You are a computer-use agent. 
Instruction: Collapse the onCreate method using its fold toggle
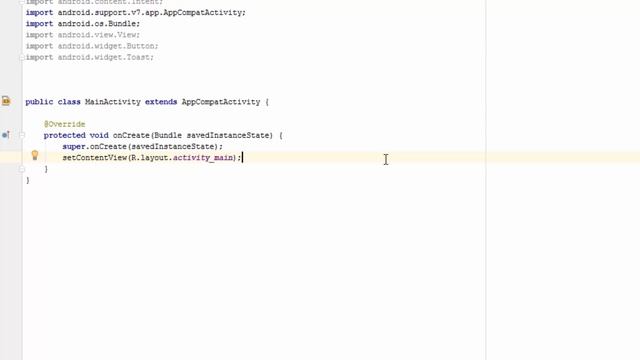pyautogui.click(x=22, y=135)
